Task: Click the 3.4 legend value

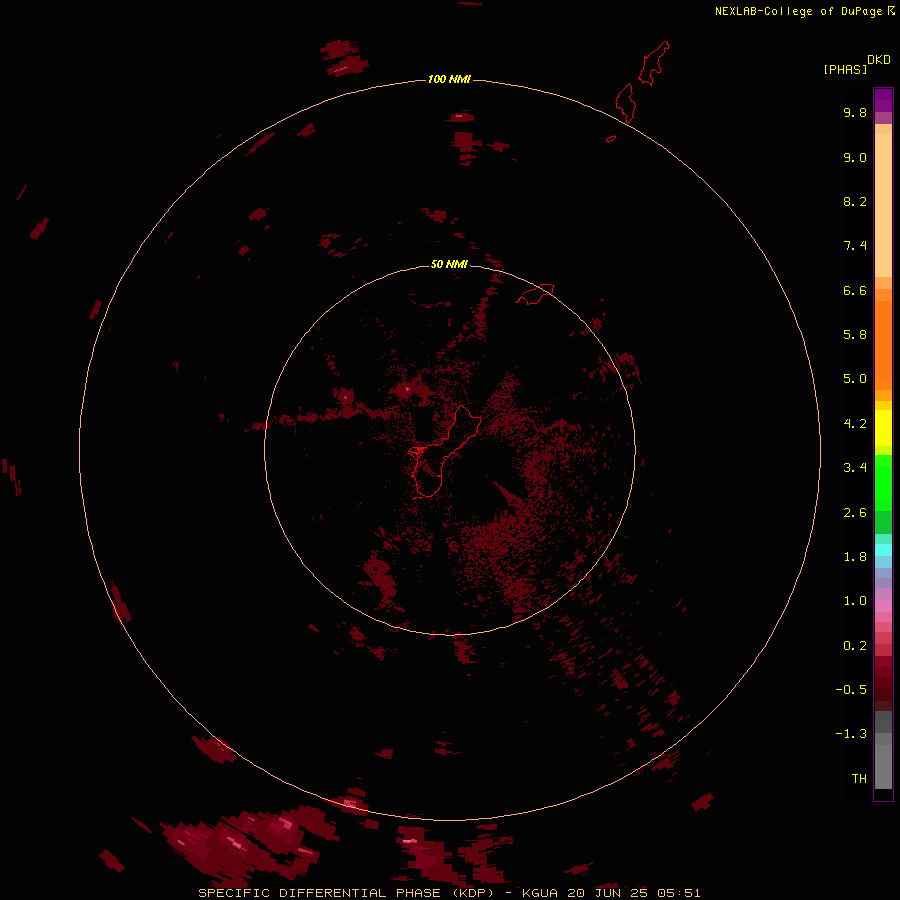Action: (855, 468)
